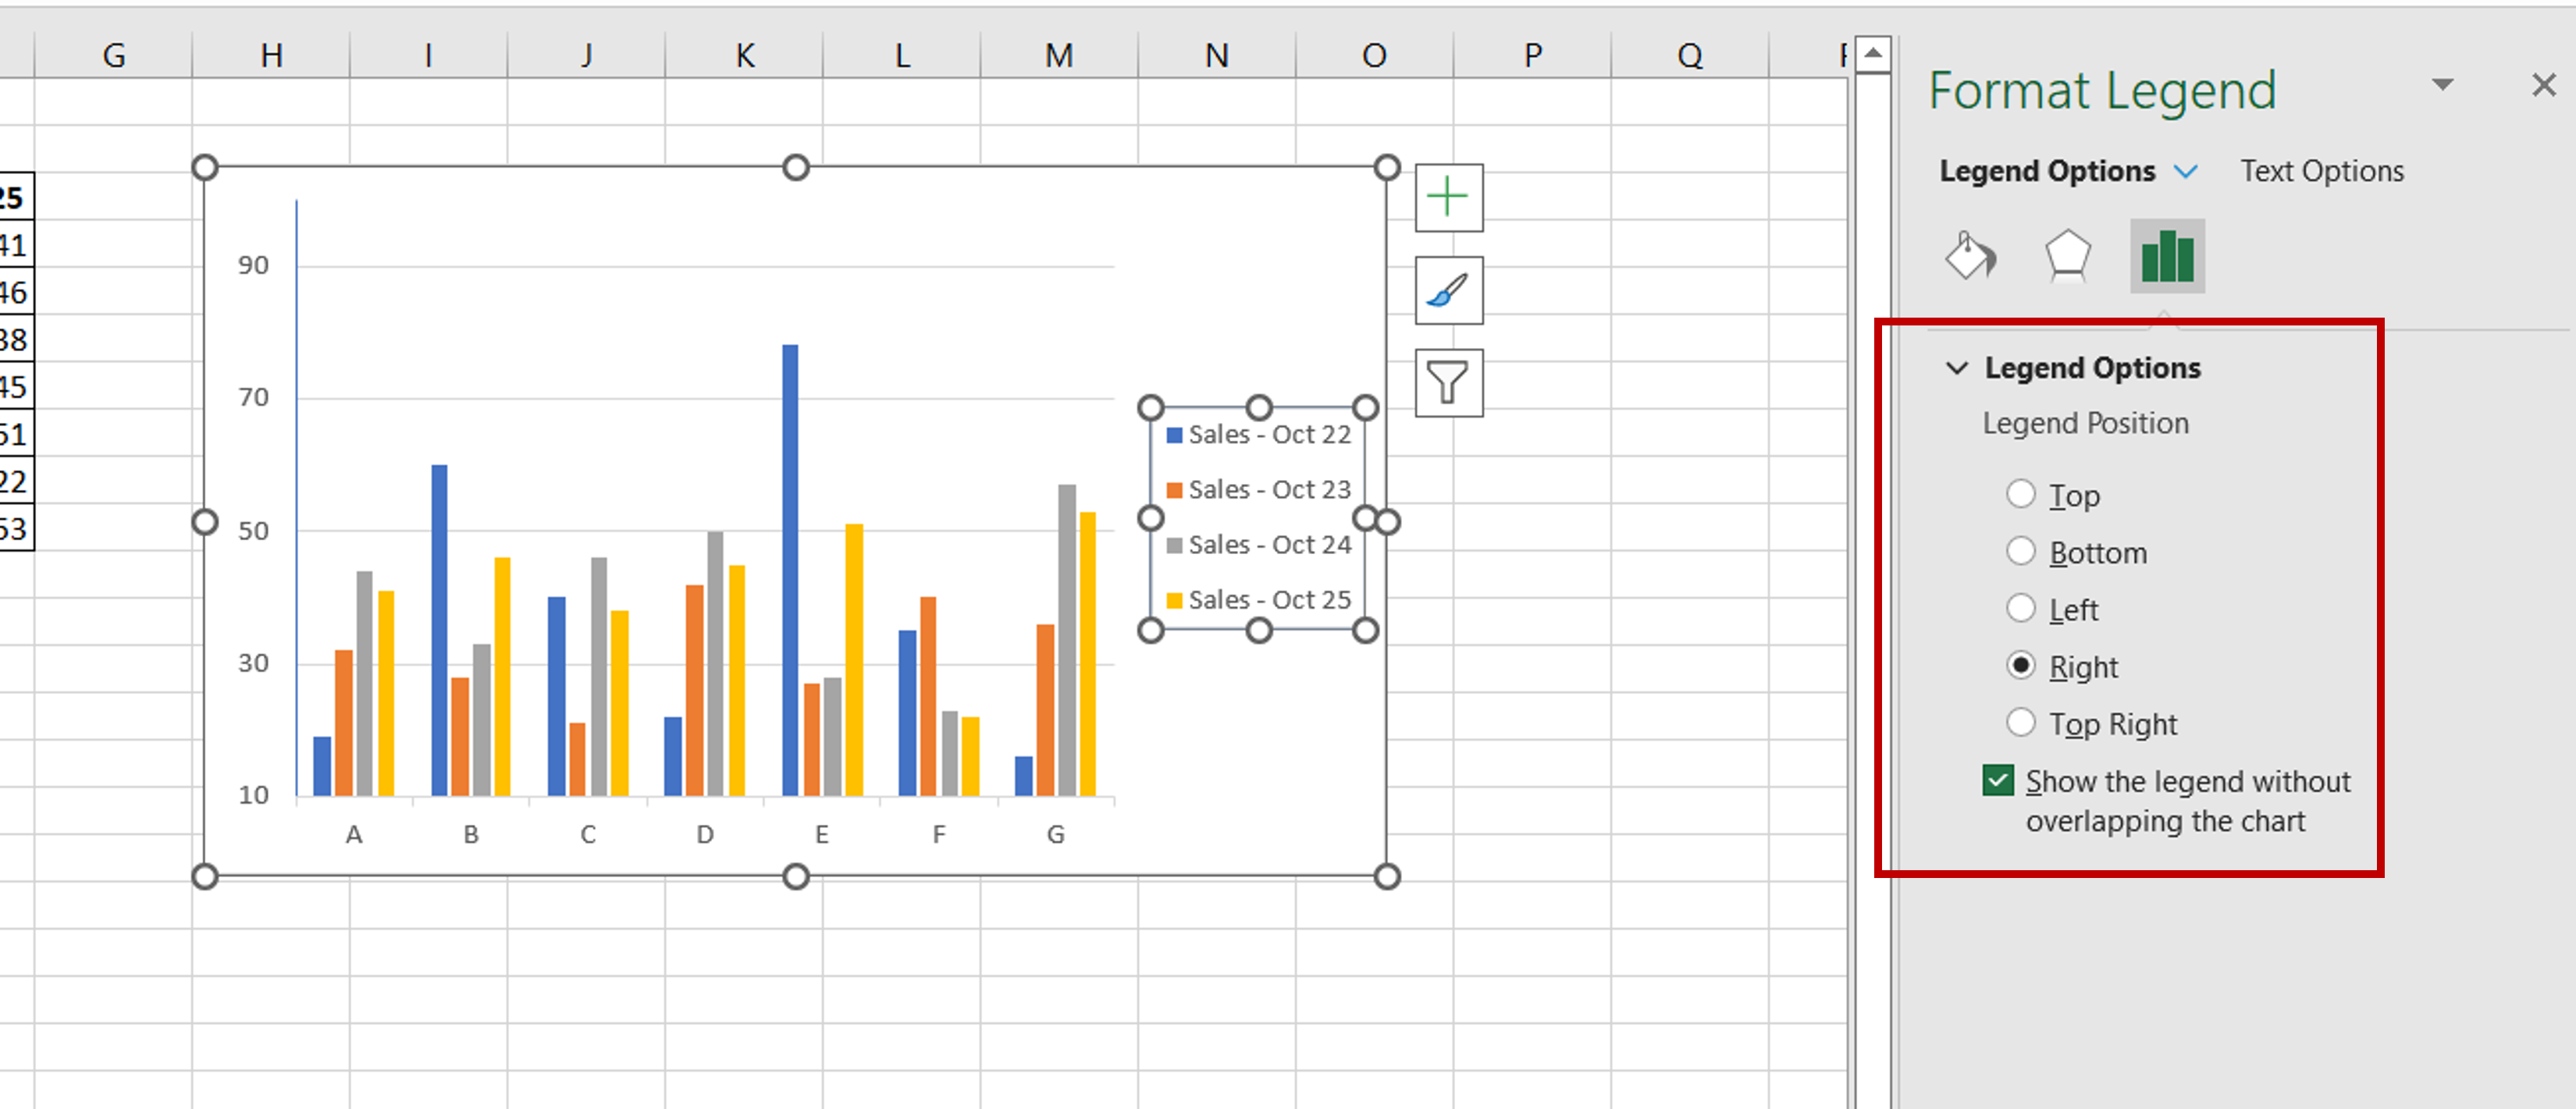Click the yellow legend key swatch
The width and height of the screenshot is (2576, 1109).
pos(1175,600)
